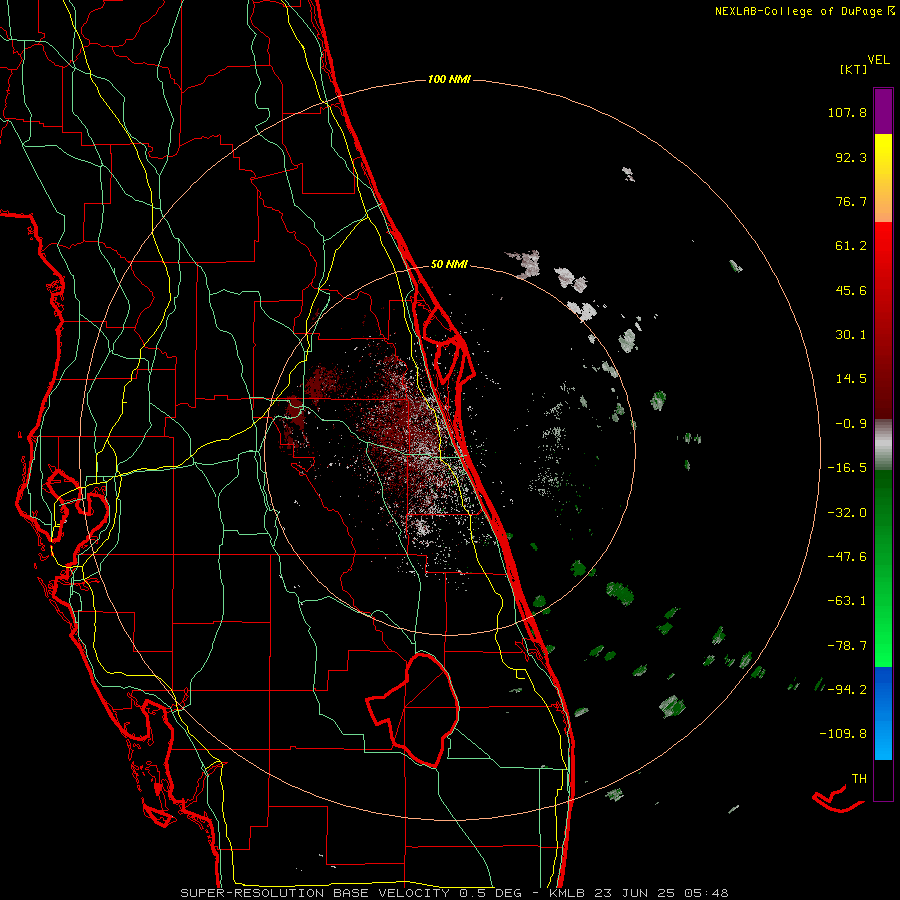900x900 pixels.
Task: Click the -47.6 value on velocity scale
Action: pos(847,557)
